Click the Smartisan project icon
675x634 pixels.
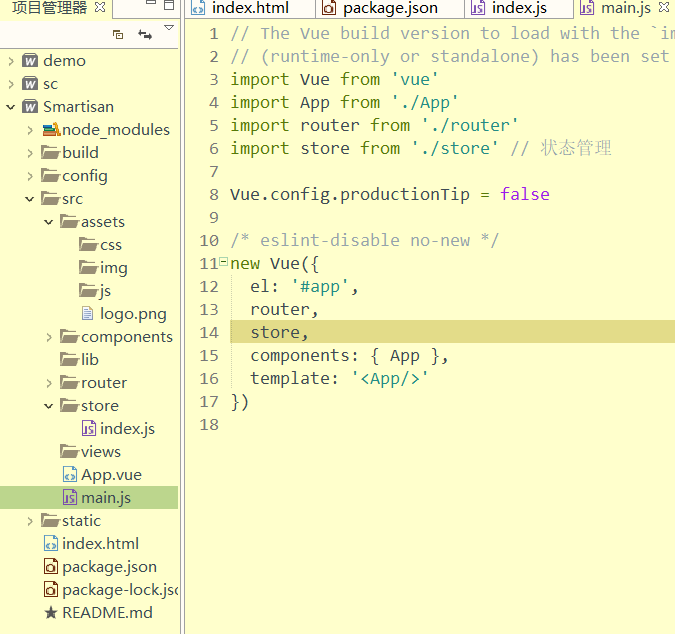tap(30, 107)
